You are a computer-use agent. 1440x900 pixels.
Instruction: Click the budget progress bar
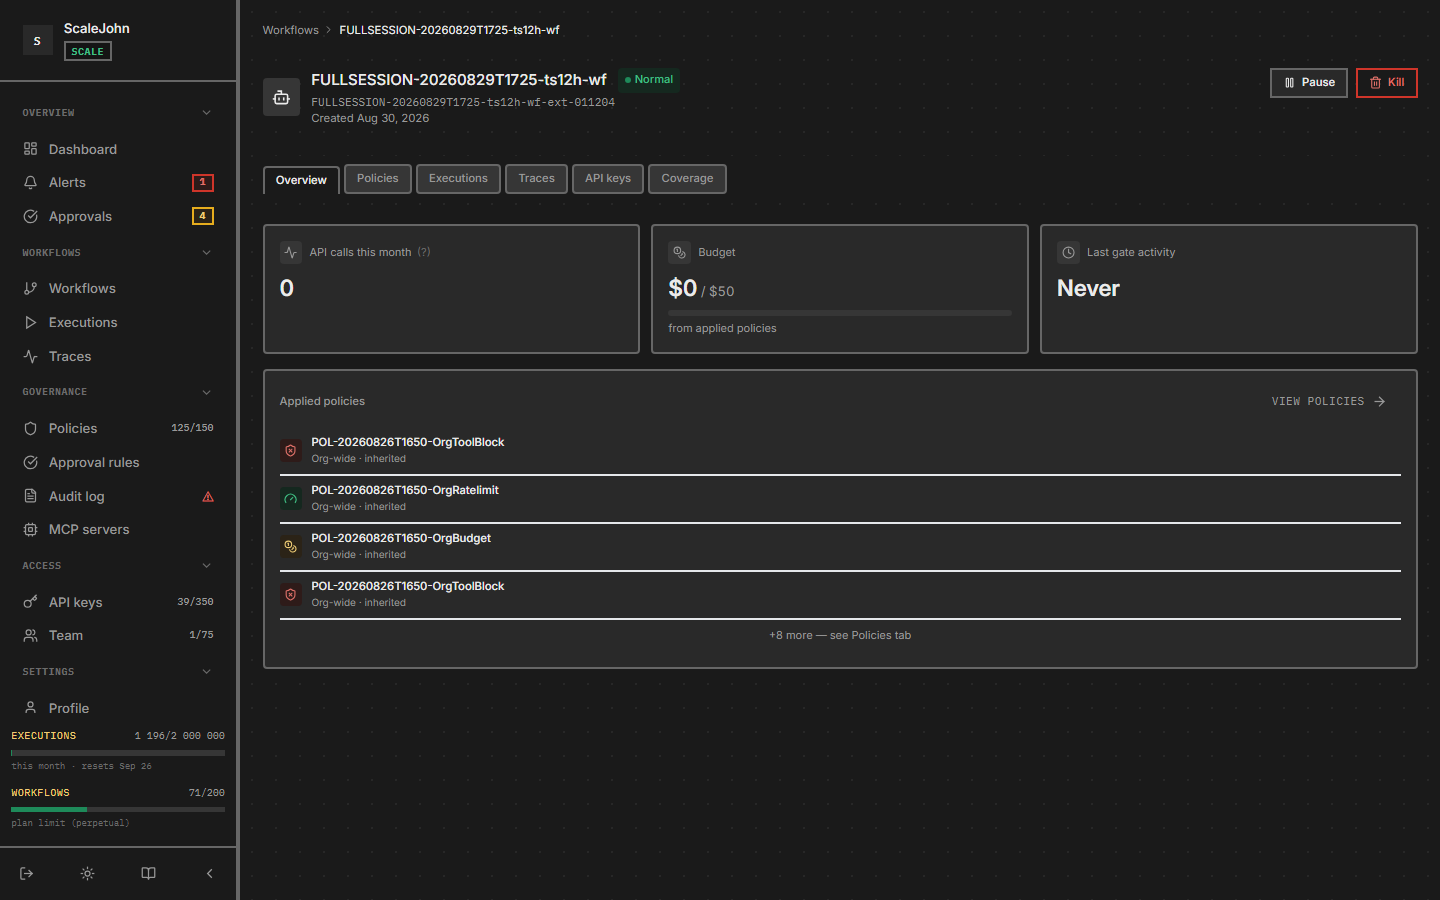pos(840,313)
